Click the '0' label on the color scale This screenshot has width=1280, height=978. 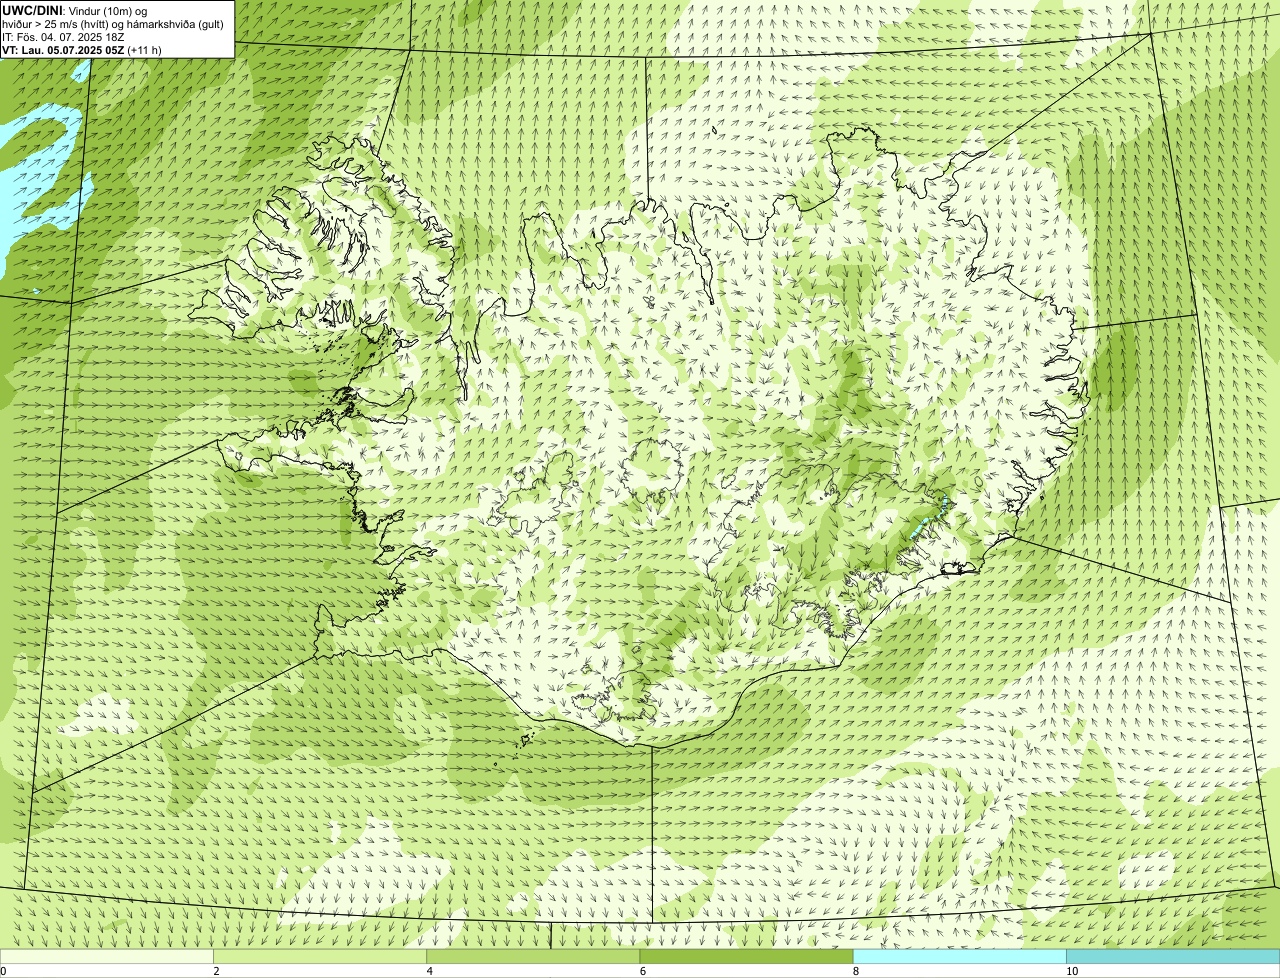click(4, 971)
